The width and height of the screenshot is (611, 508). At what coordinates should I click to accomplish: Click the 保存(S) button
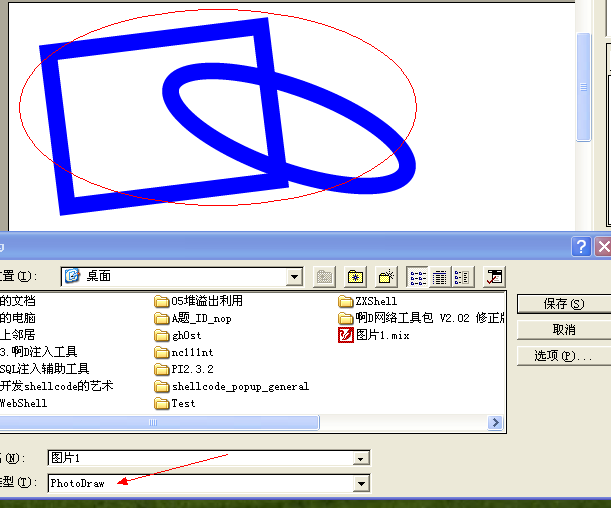564,304
